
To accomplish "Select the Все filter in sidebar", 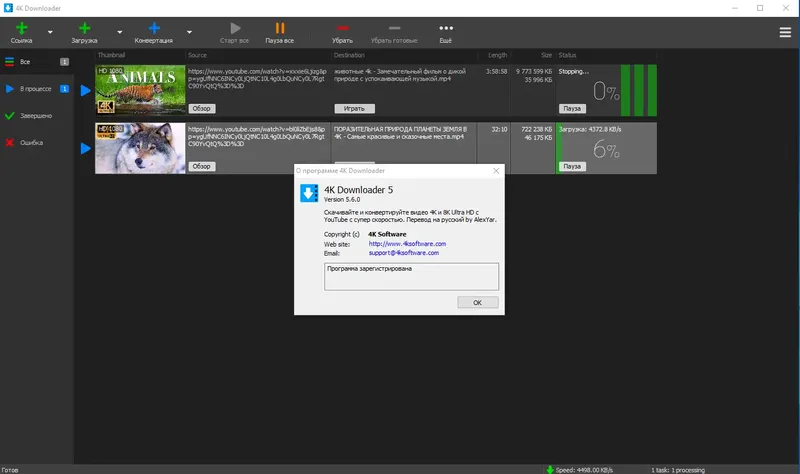I will coord(36,62).
